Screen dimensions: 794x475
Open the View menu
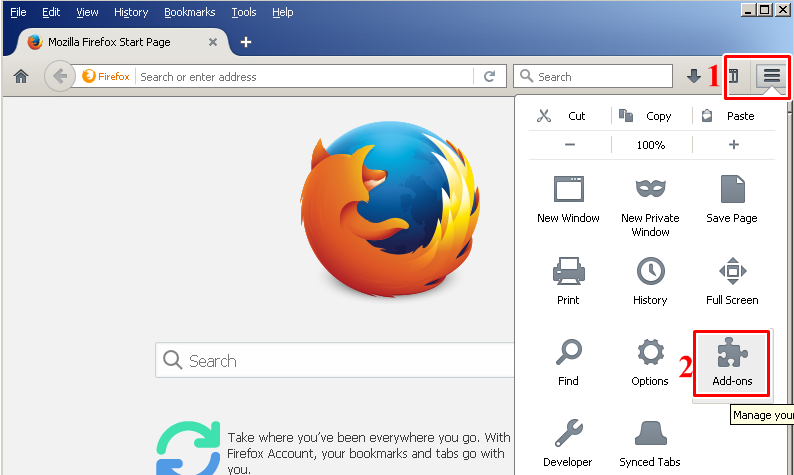pos(87,12)
